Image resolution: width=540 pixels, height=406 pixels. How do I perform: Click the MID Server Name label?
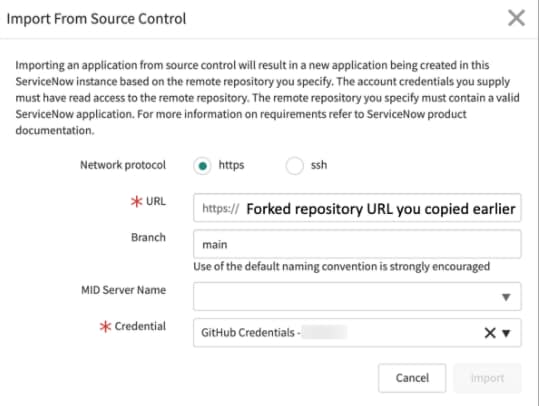tap(123, 290)
